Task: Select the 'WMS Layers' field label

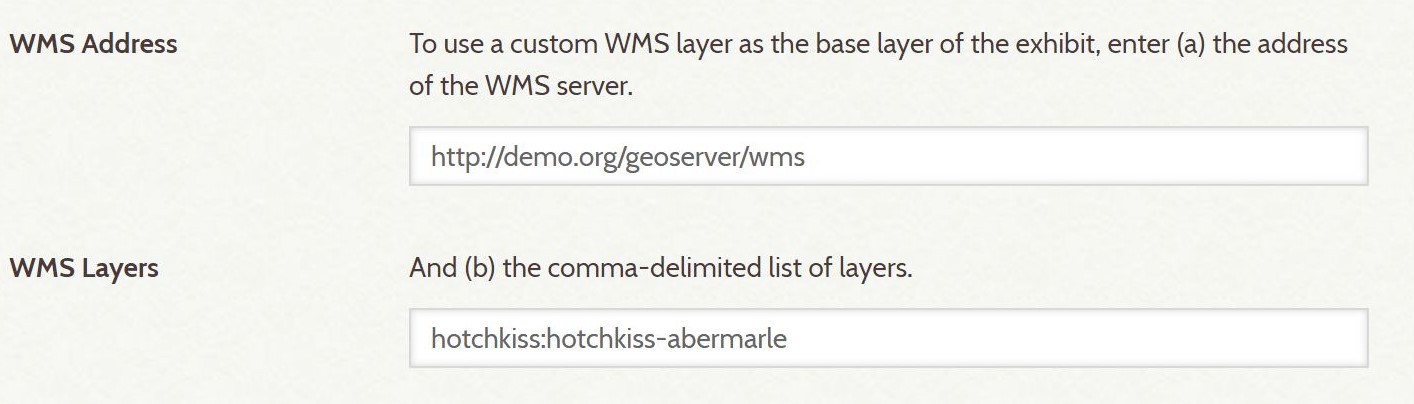Action: pos(84,268)
